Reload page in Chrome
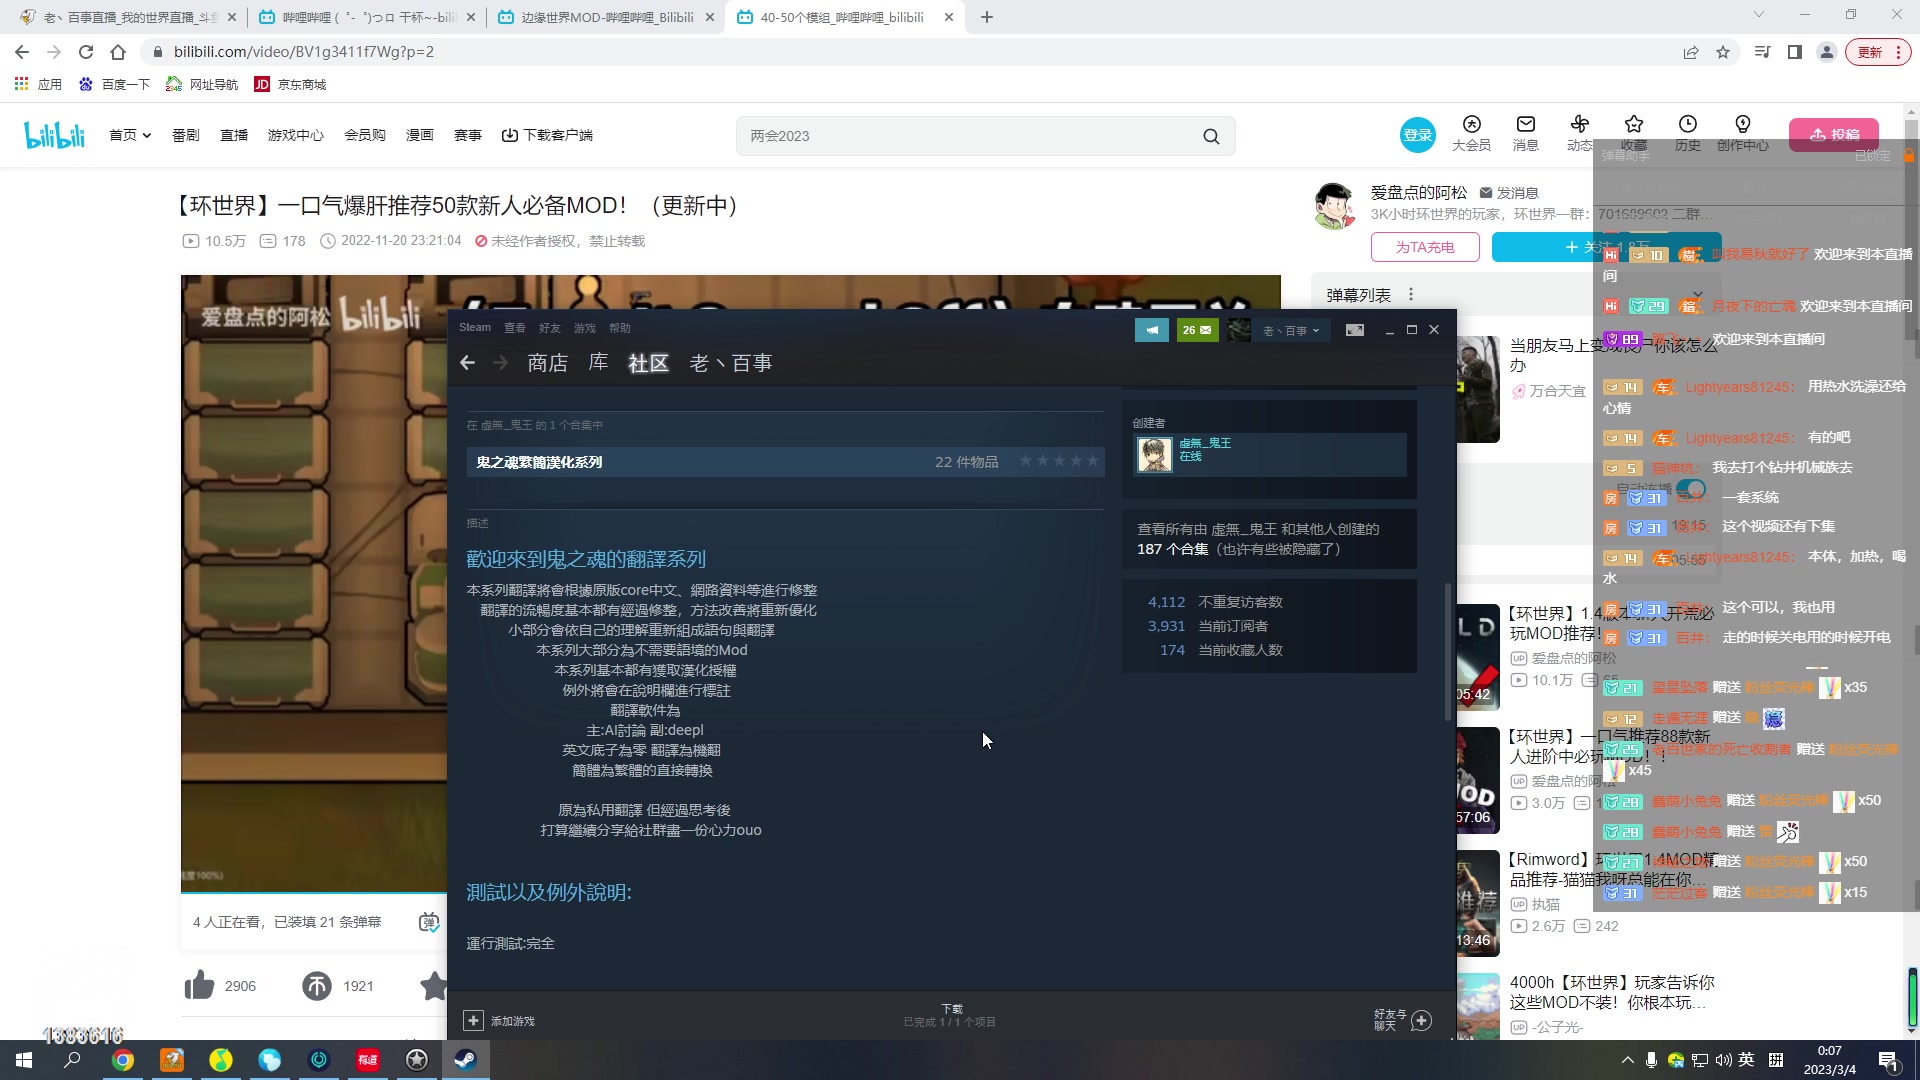 pos(86,52)
